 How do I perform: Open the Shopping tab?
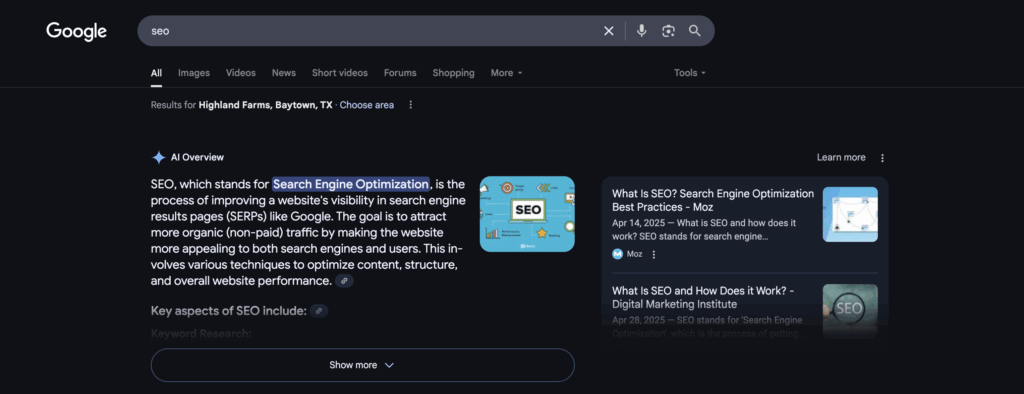[x=453, y=73]
